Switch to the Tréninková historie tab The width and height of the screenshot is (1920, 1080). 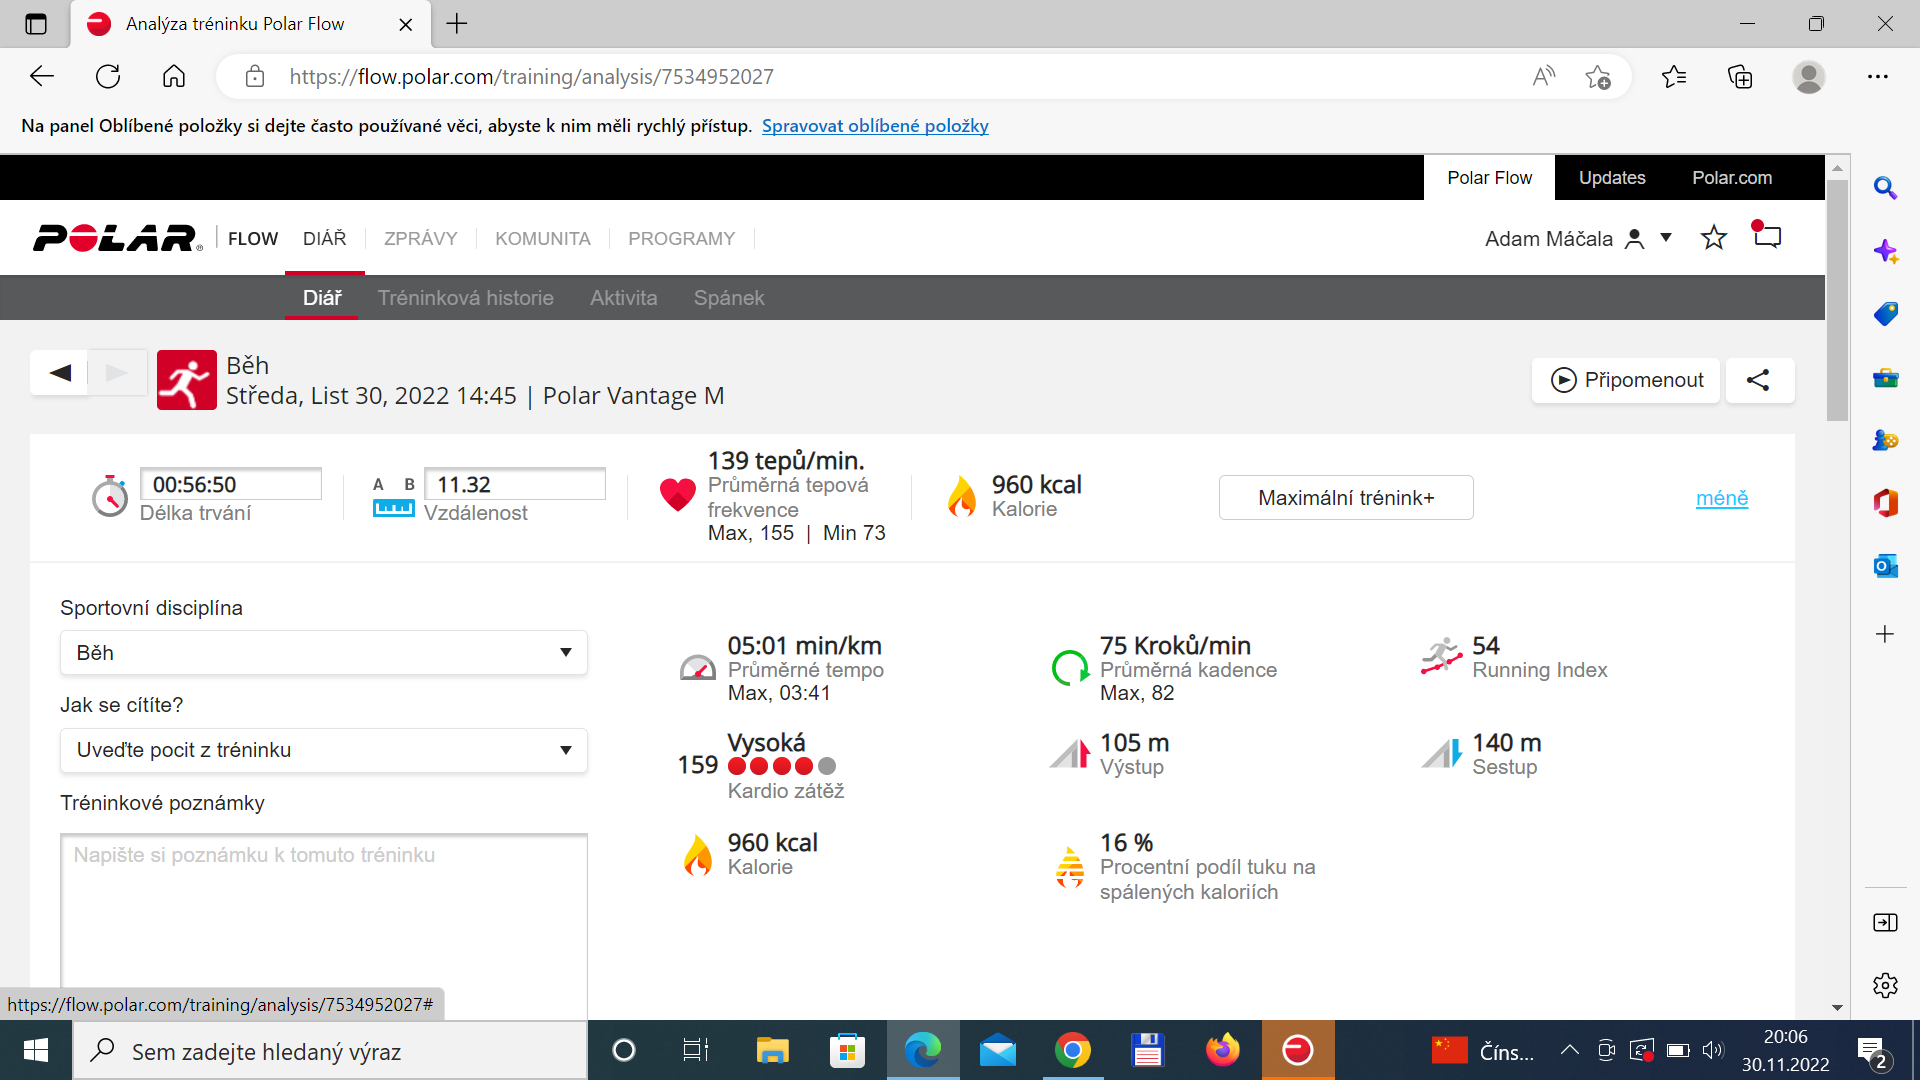click(466, 298)
